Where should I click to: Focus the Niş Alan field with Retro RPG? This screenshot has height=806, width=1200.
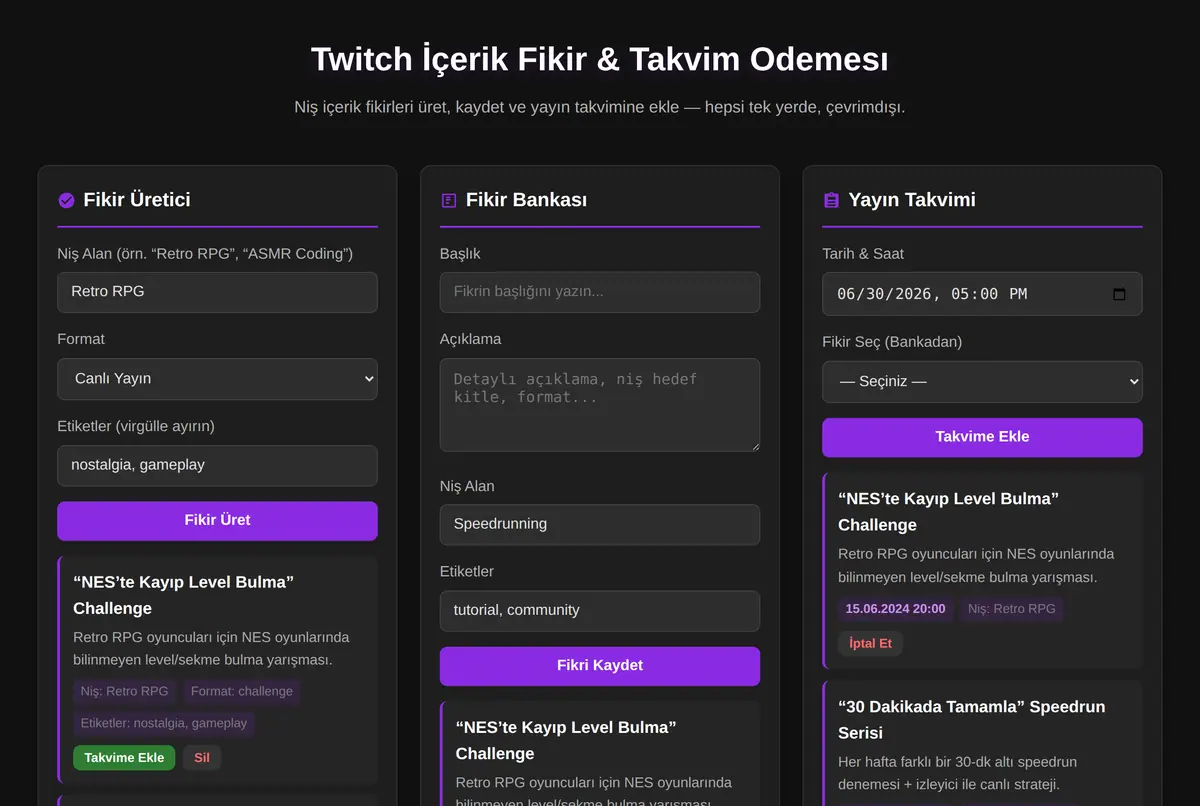[x=217, y=292]
